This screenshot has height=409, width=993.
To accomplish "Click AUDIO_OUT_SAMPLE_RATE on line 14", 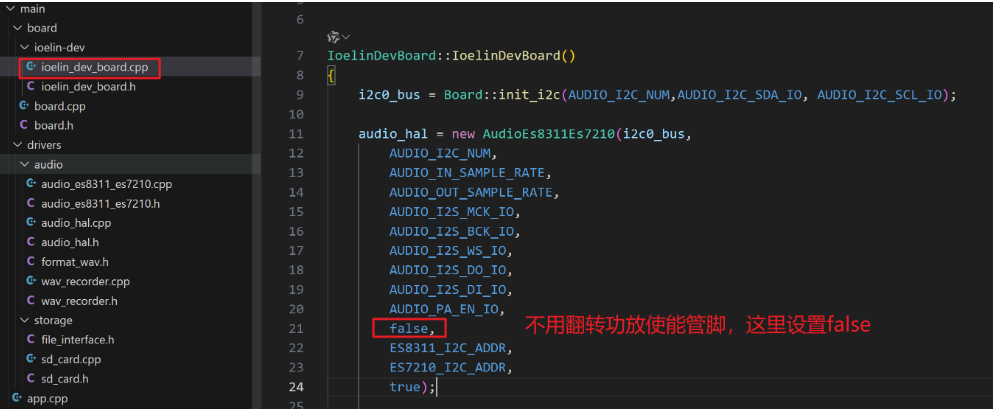I will click(x=471, y=192).
